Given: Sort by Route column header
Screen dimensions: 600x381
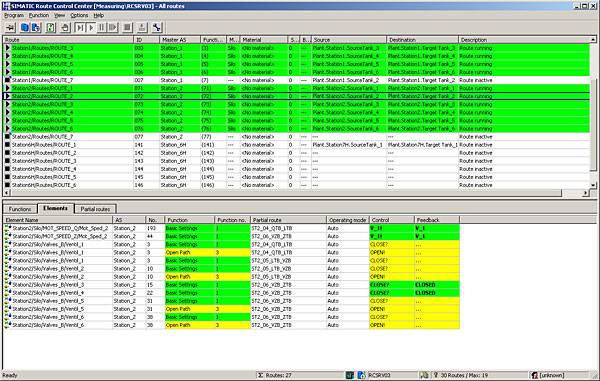Looking at the screenshot, I should tap(68, 40).
